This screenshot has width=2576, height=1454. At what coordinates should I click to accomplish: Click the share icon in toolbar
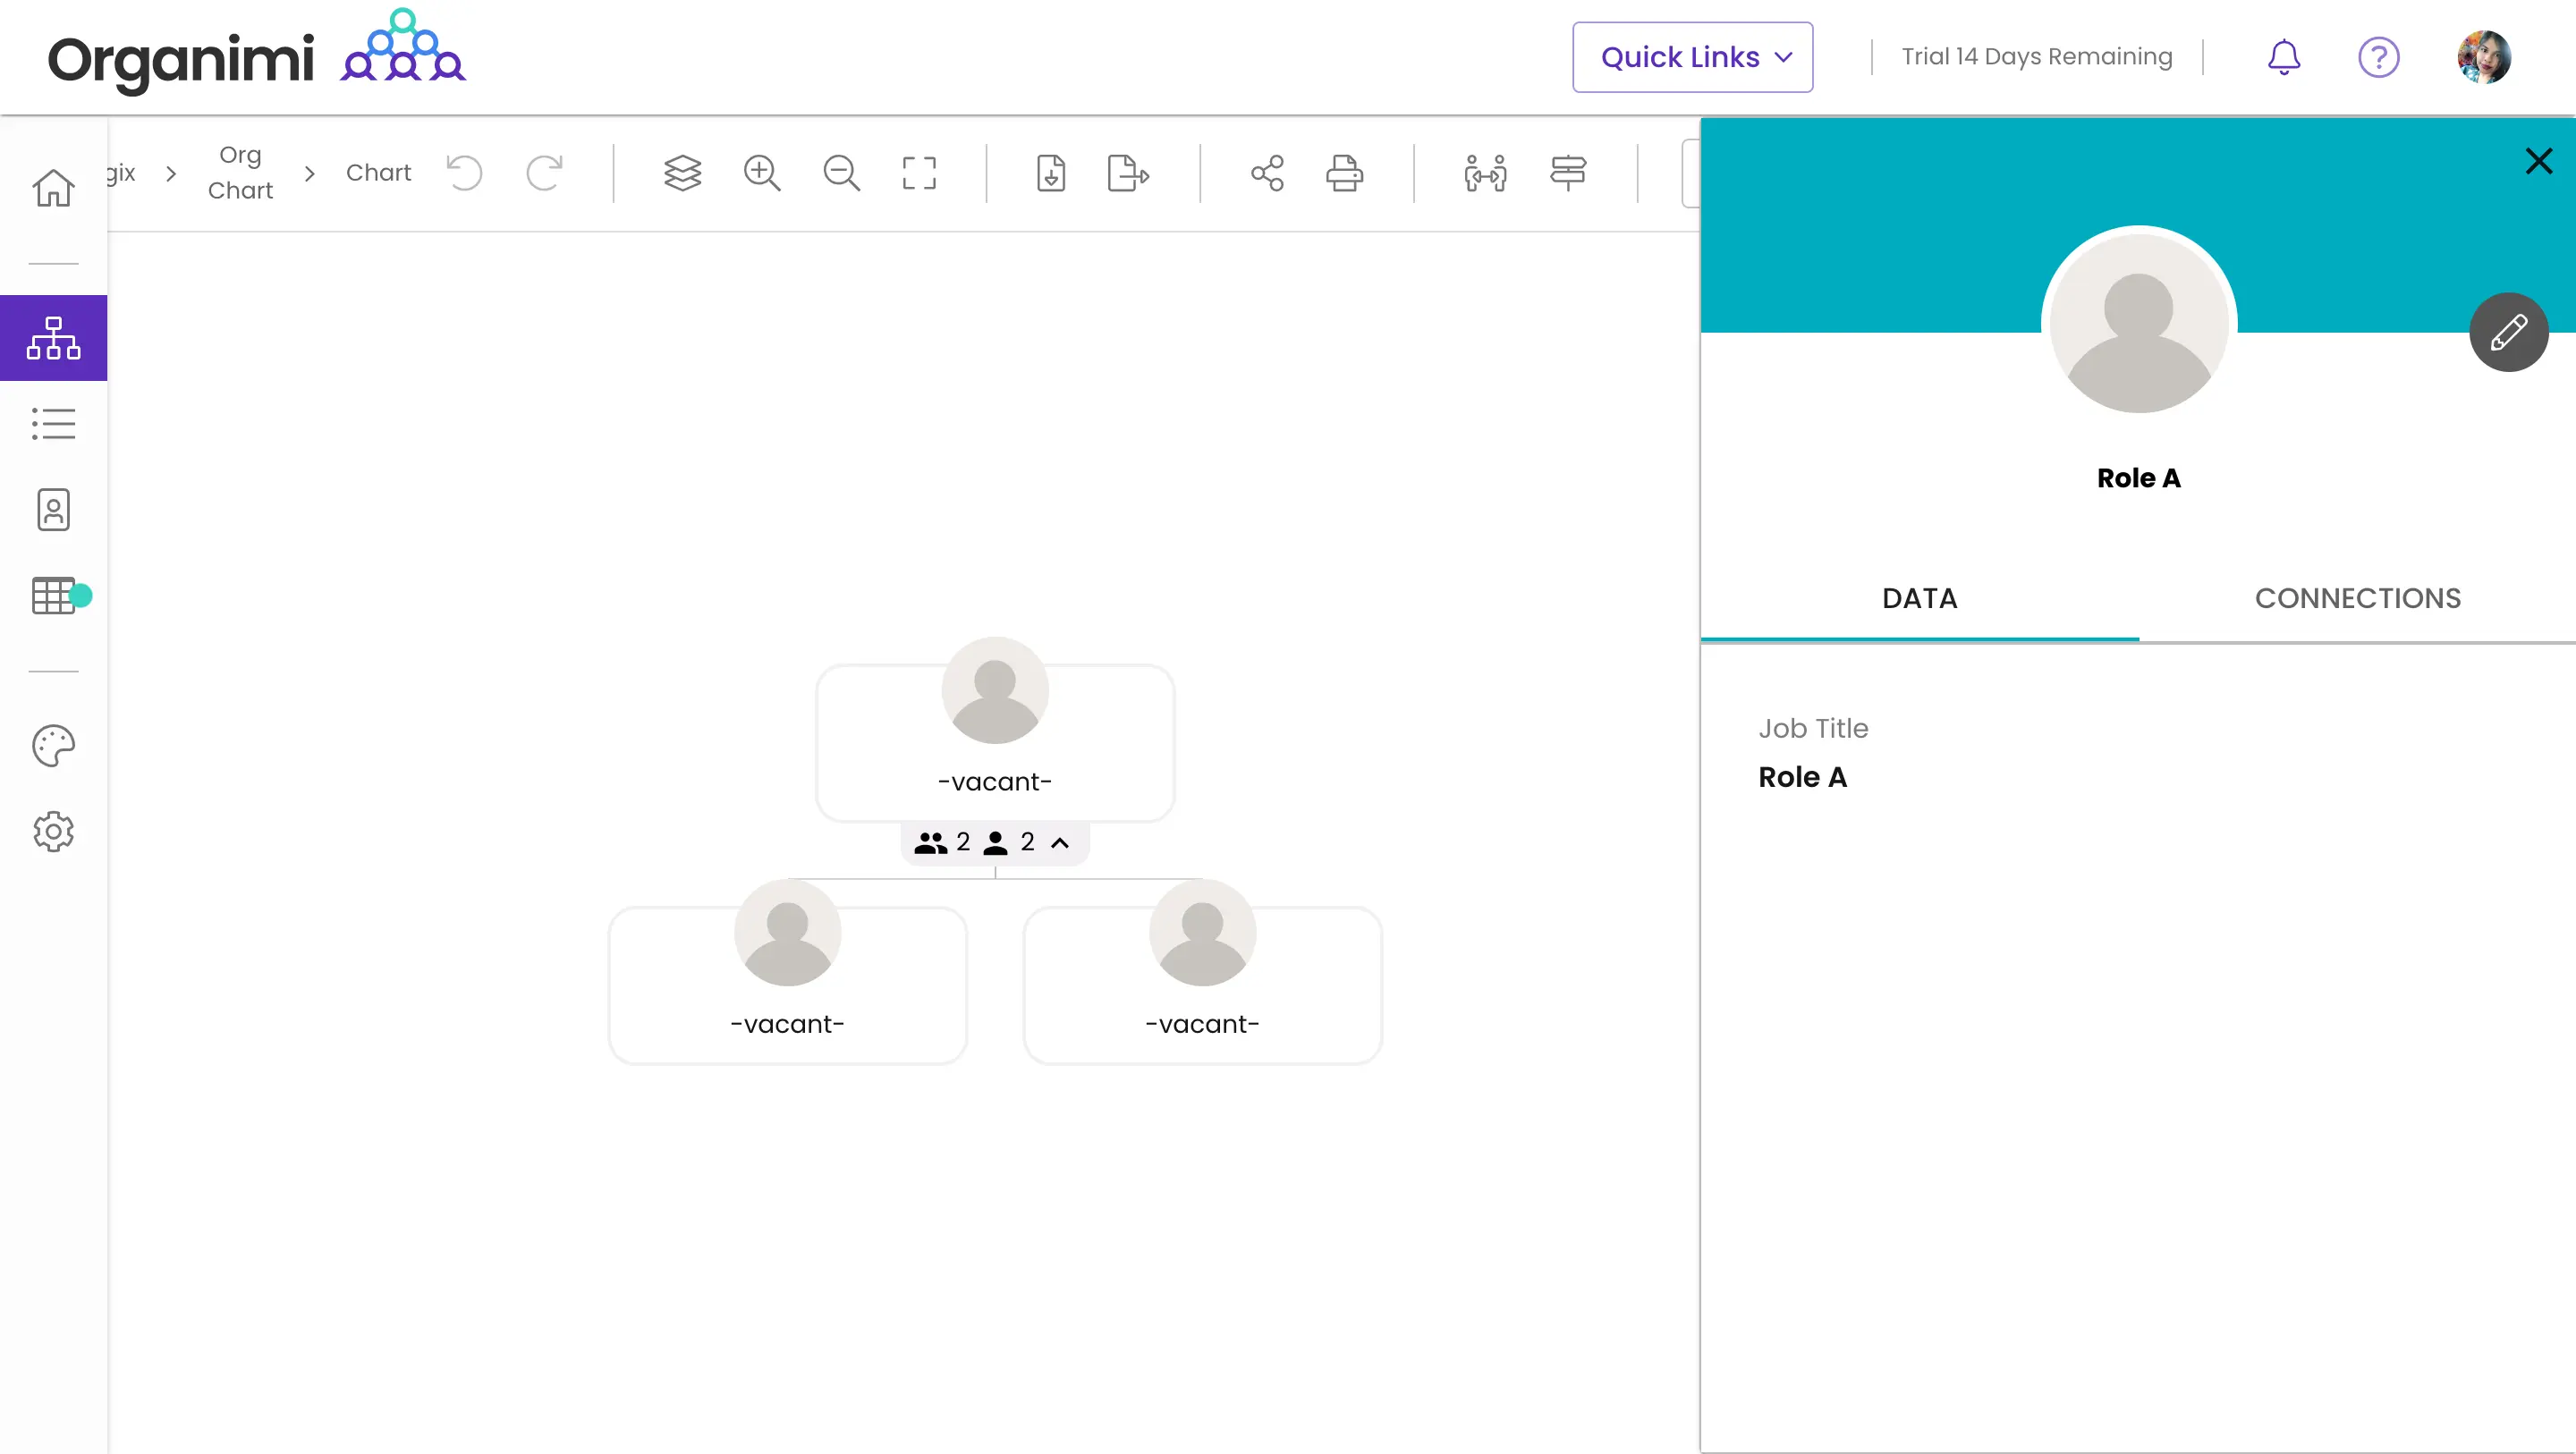(1267, 173)
